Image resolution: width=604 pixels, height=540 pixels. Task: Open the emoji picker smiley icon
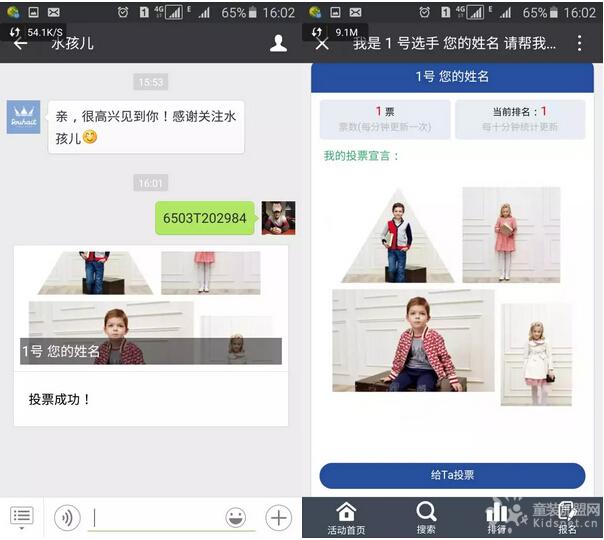[235, 517]
